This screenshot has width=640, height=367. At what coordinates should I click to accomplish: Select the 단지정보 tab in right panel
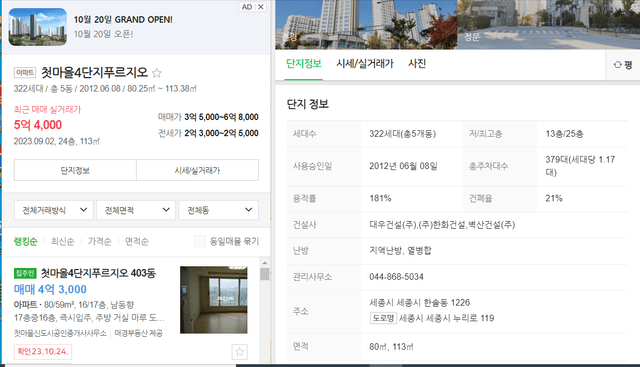(x=304, y=64)
